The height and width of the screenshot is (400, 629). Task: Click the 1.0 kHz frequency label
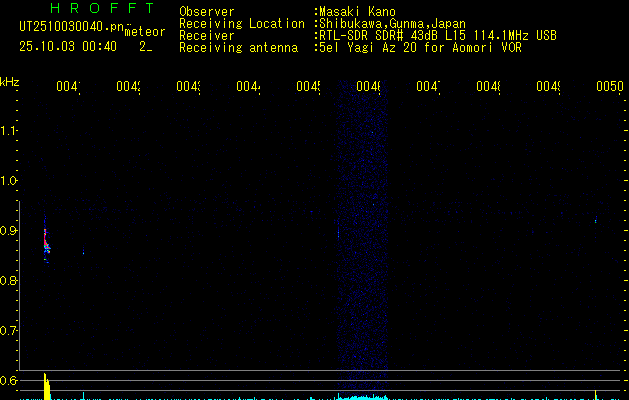[x=8, y=181]
